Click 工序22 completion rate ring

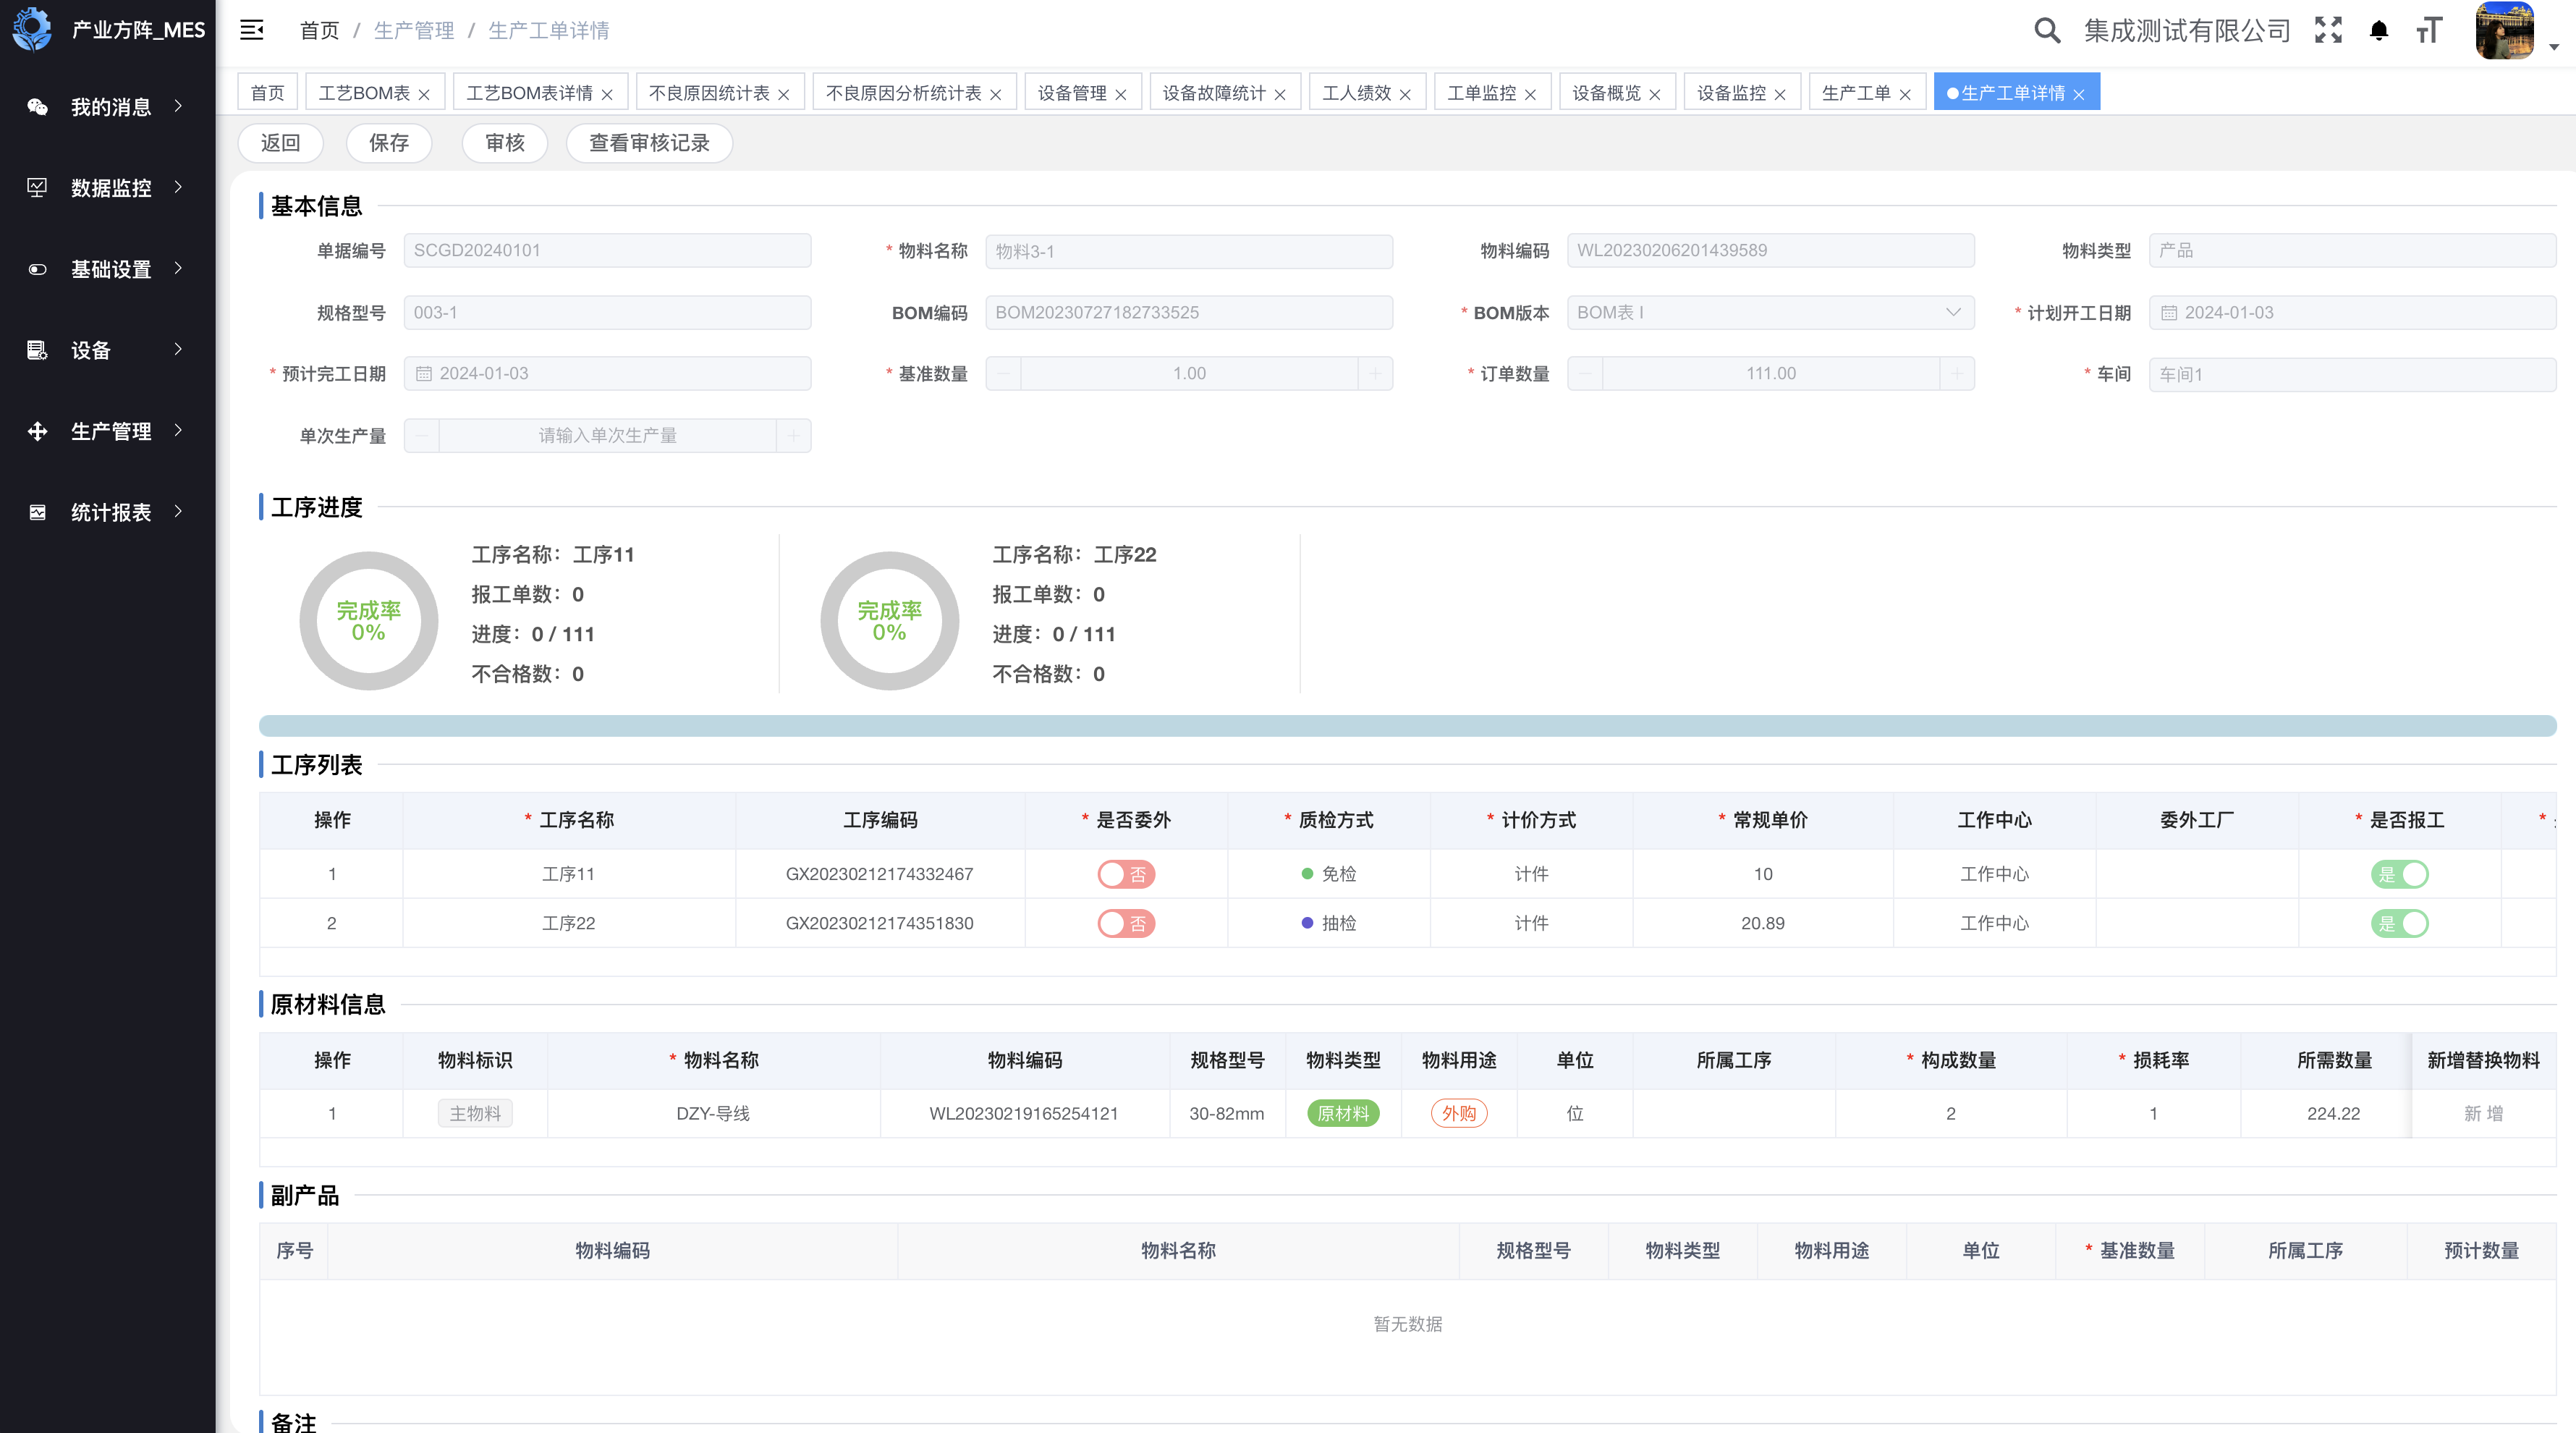click(x=889, y=620)
